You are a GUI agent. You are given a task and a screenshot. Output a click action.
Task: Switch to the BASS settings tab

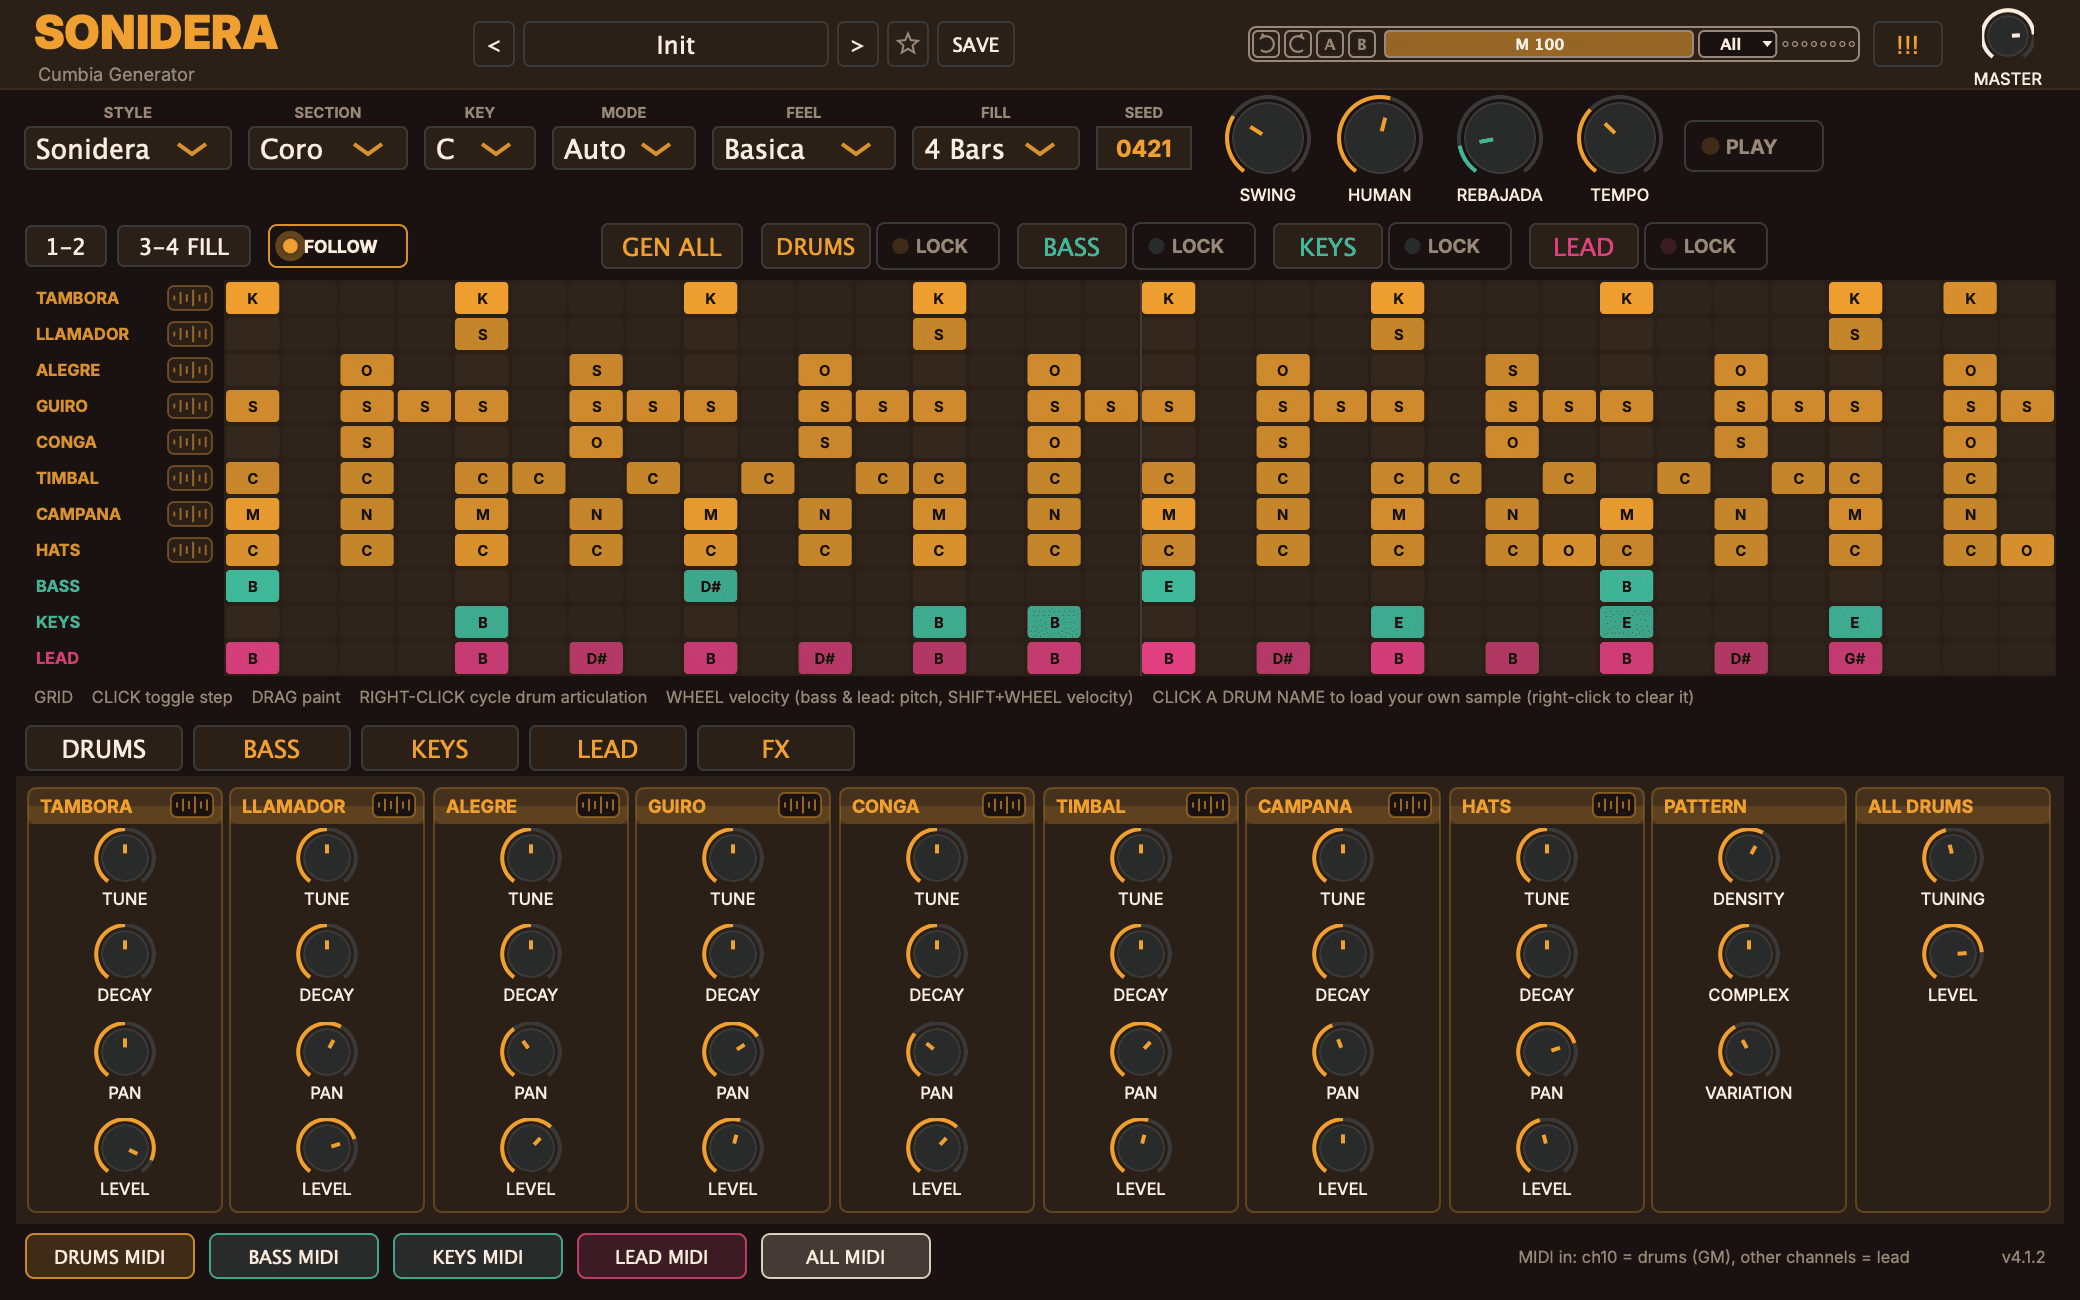pyautogui.click(x=272, y=749)
